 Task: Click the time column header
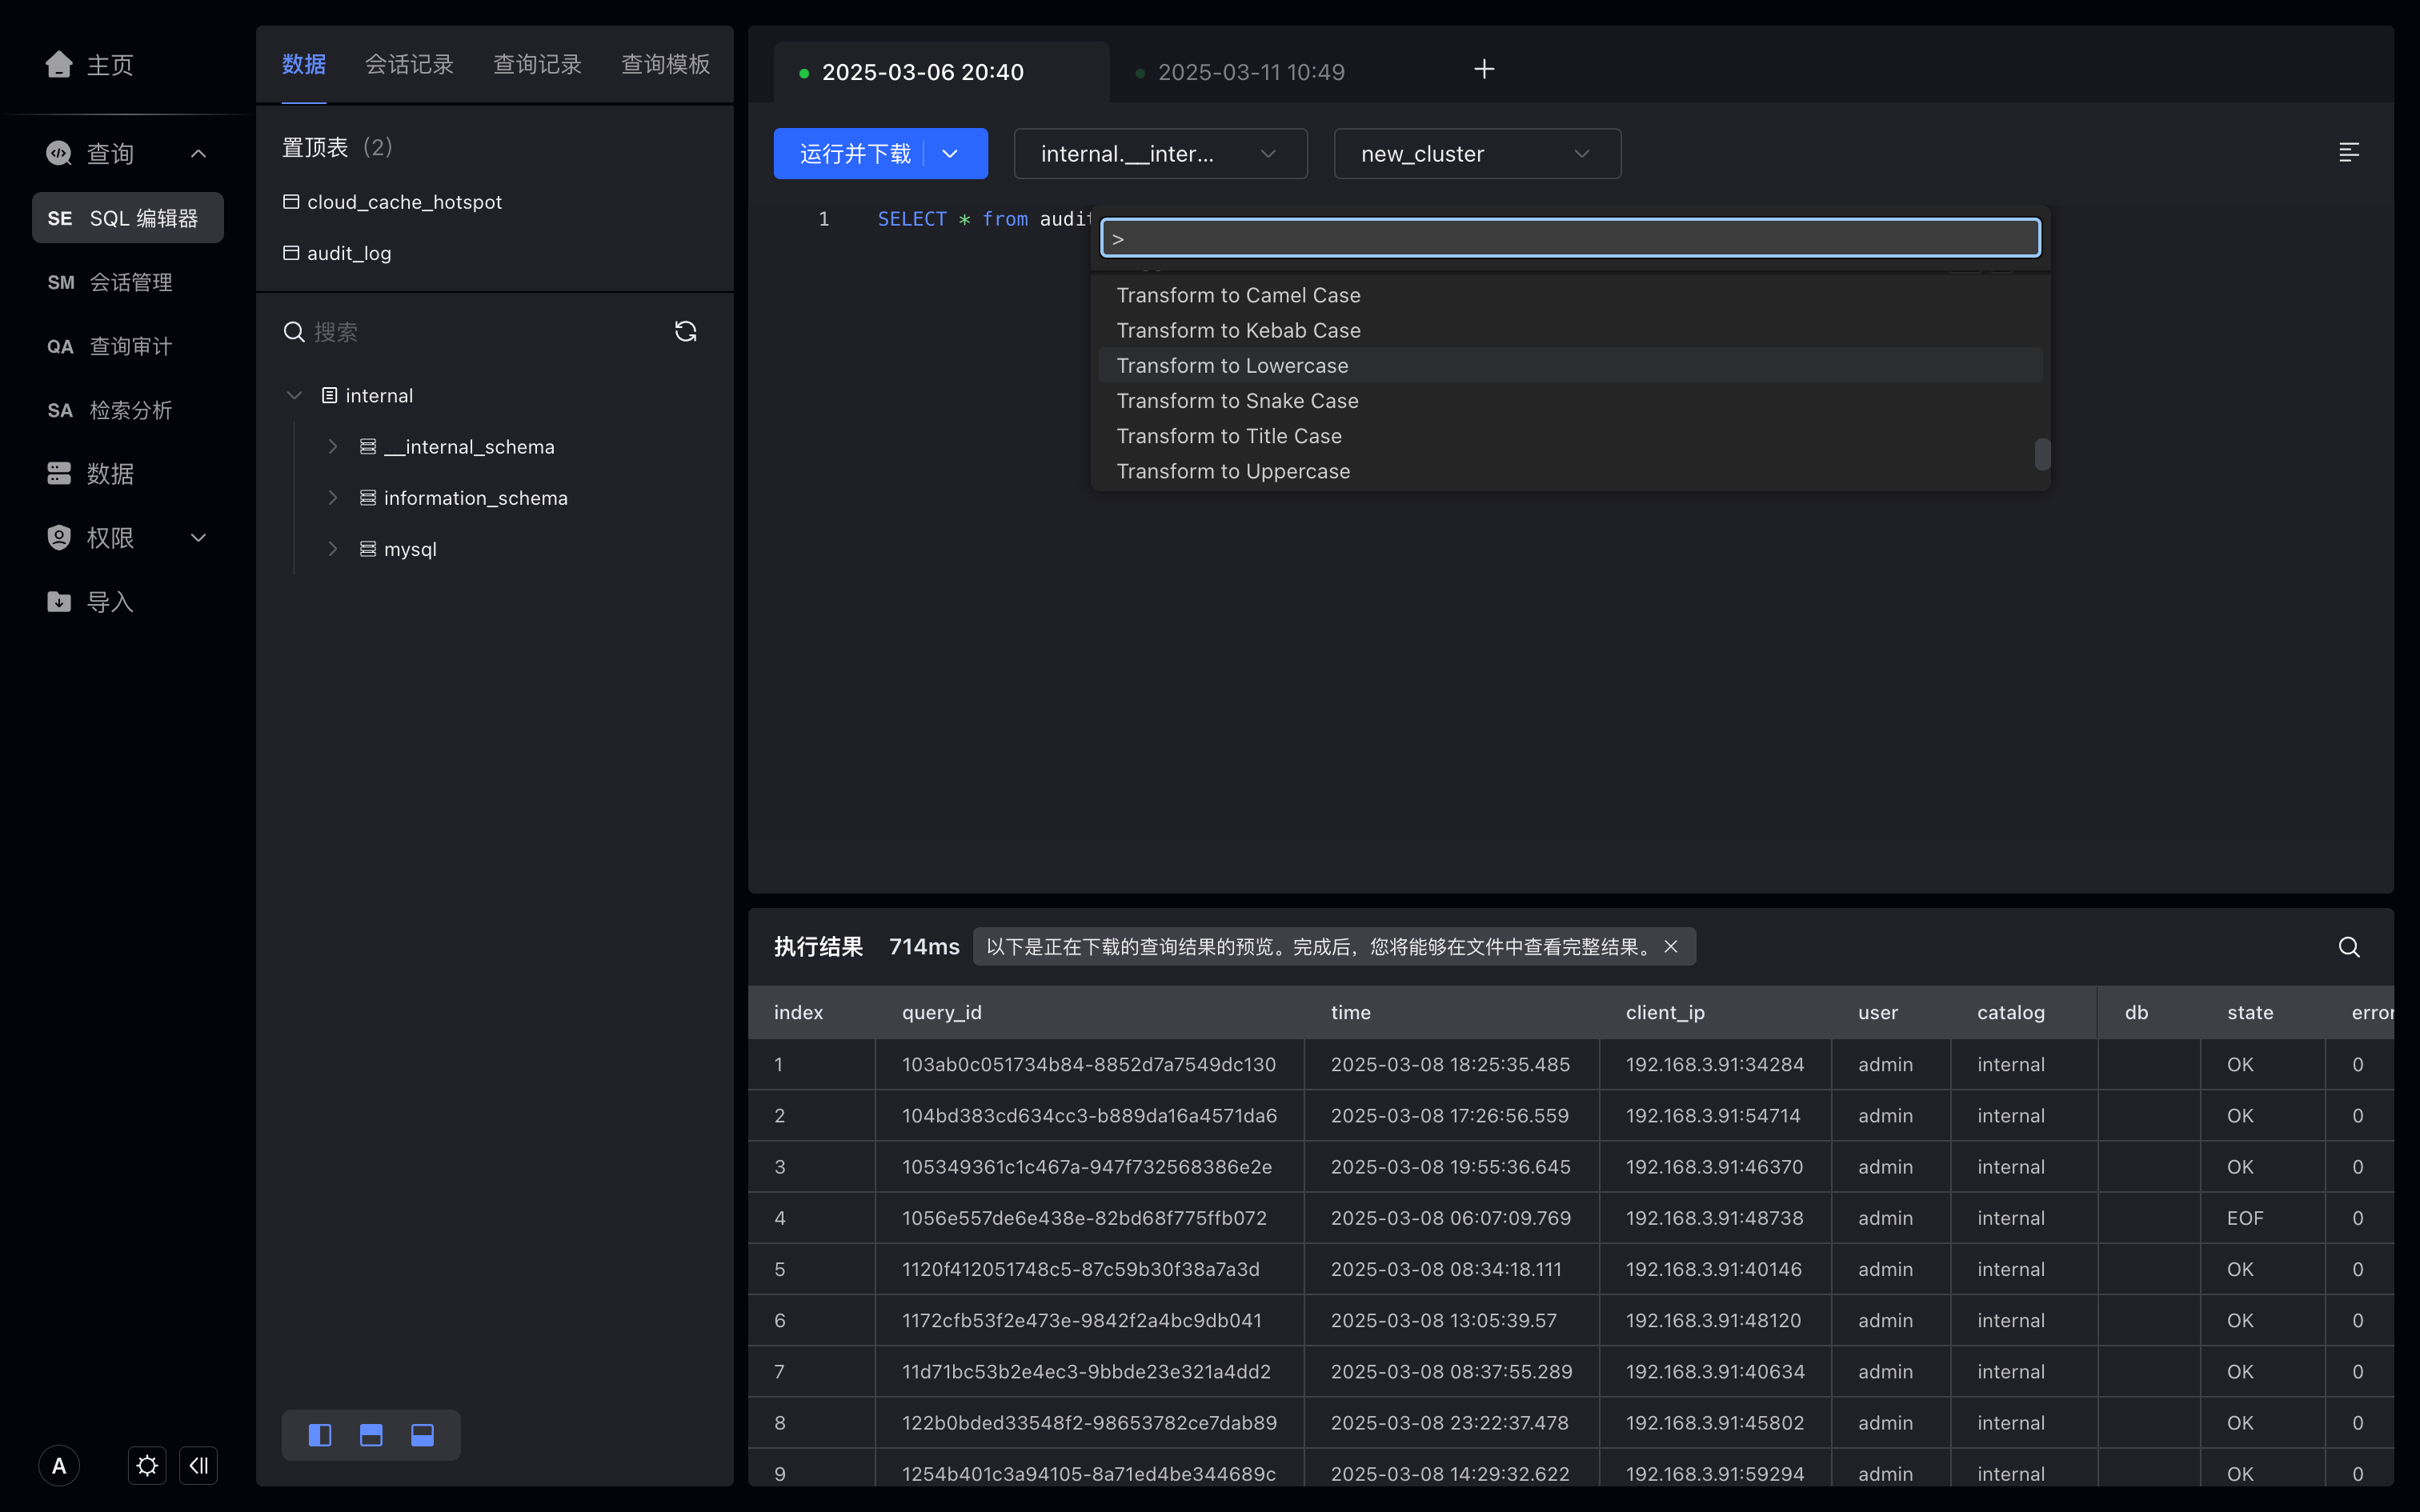tap(1452, 1012)
